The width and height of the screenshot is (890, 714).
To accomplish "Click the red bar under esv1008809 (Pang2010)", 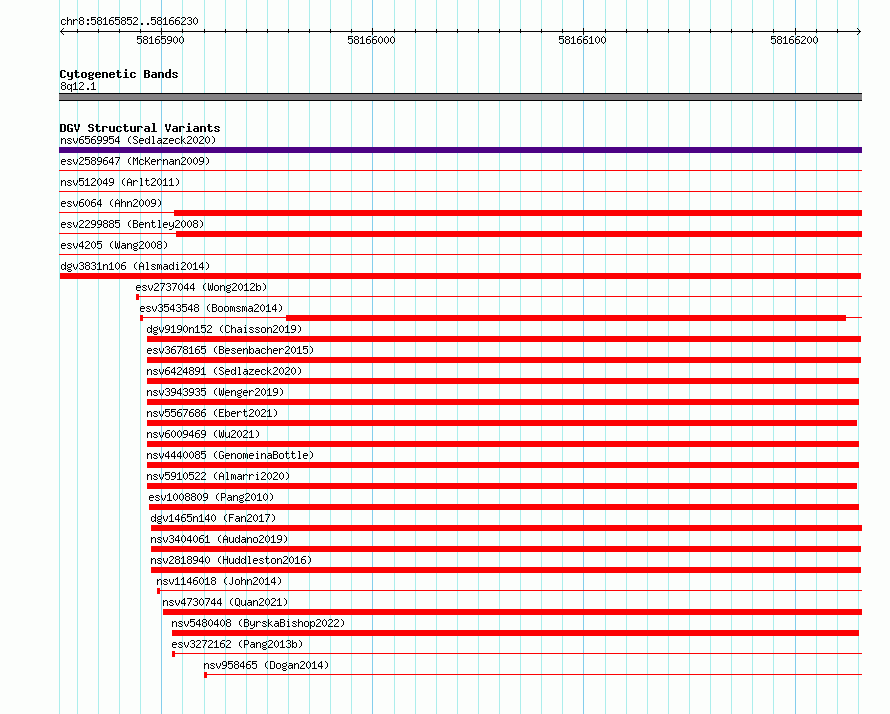I will point(504,507).
